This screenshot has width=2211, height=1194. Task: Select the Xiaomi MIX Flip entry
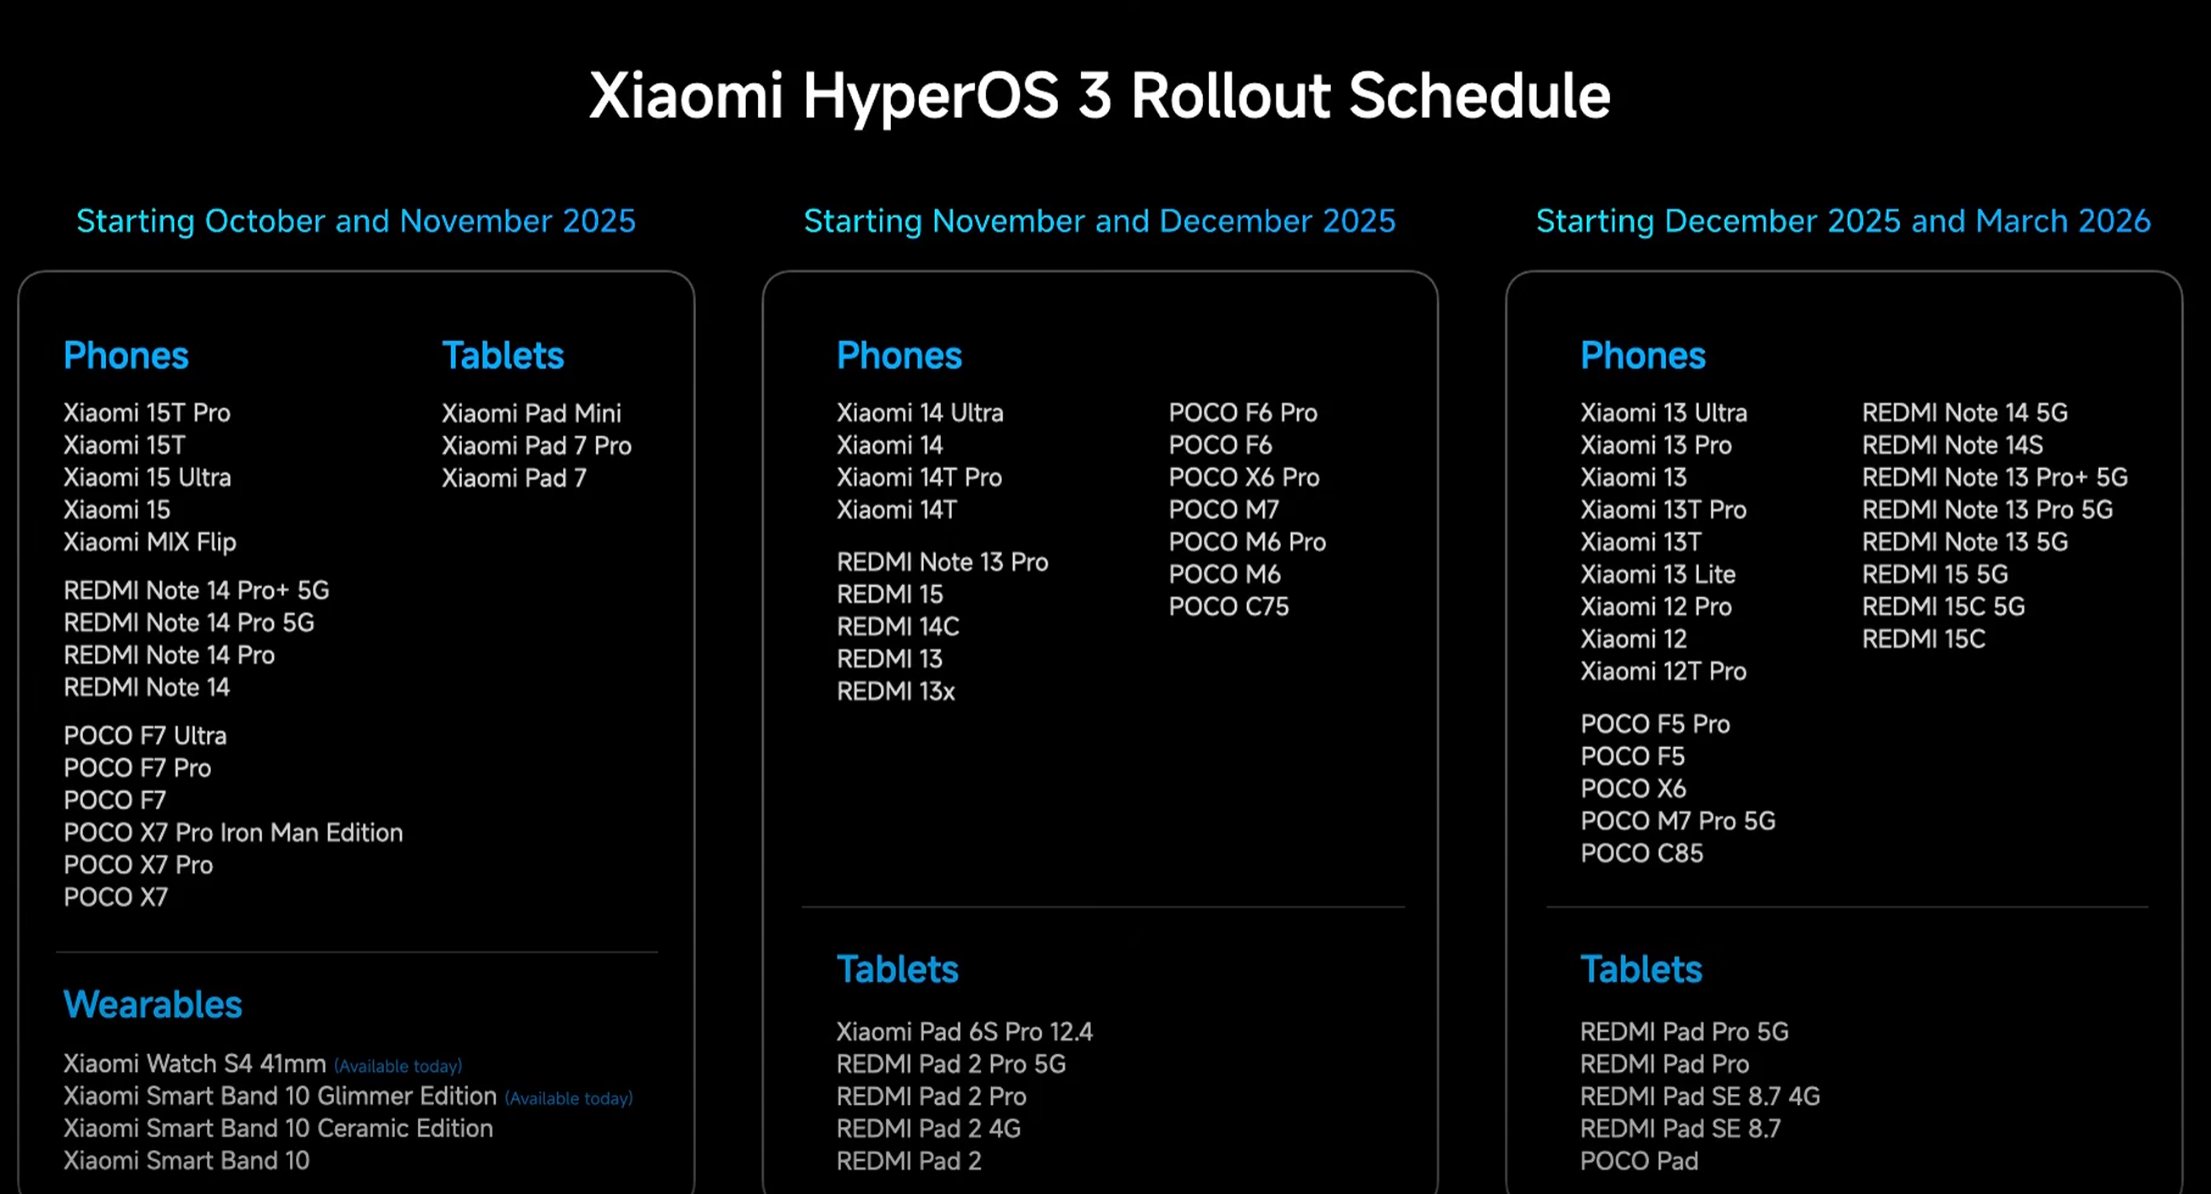point(150,542)
